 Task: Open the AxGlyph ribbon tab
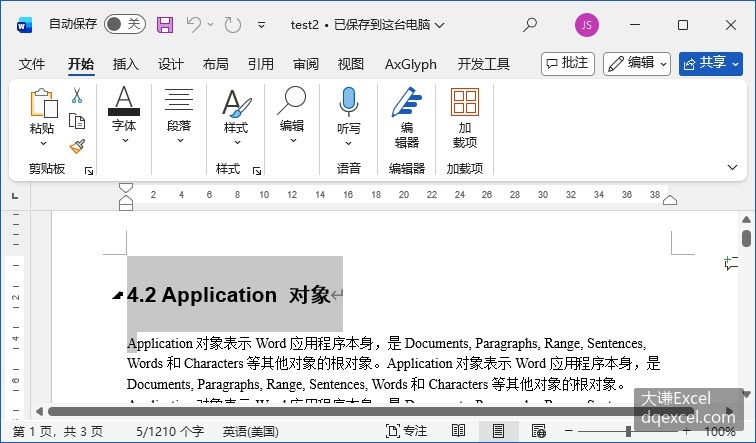(411, 64)
